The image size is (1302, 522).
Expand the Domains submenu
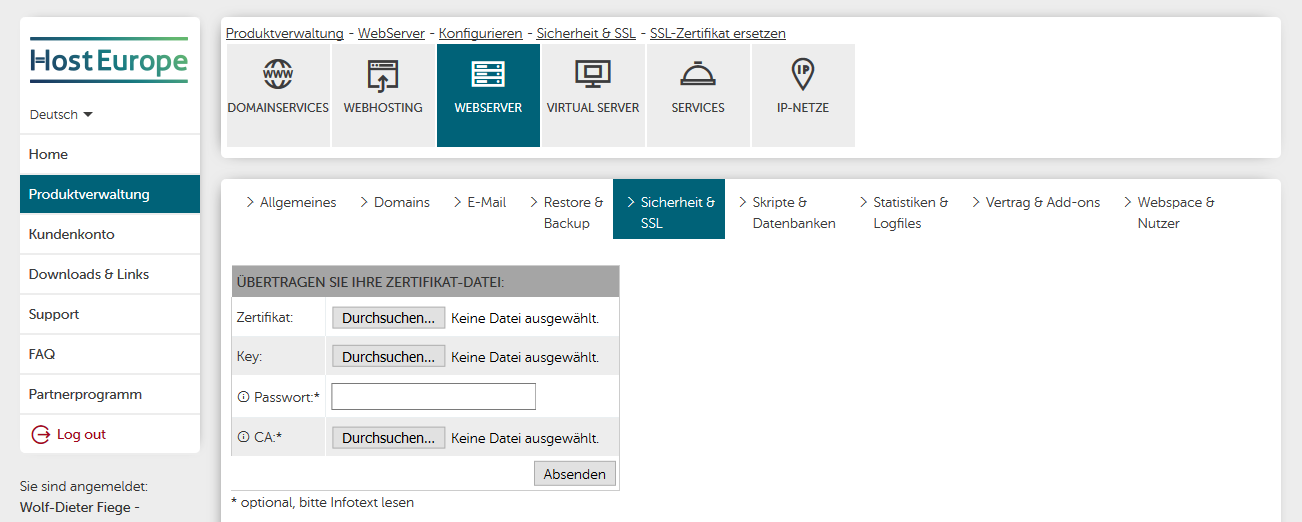395,202
